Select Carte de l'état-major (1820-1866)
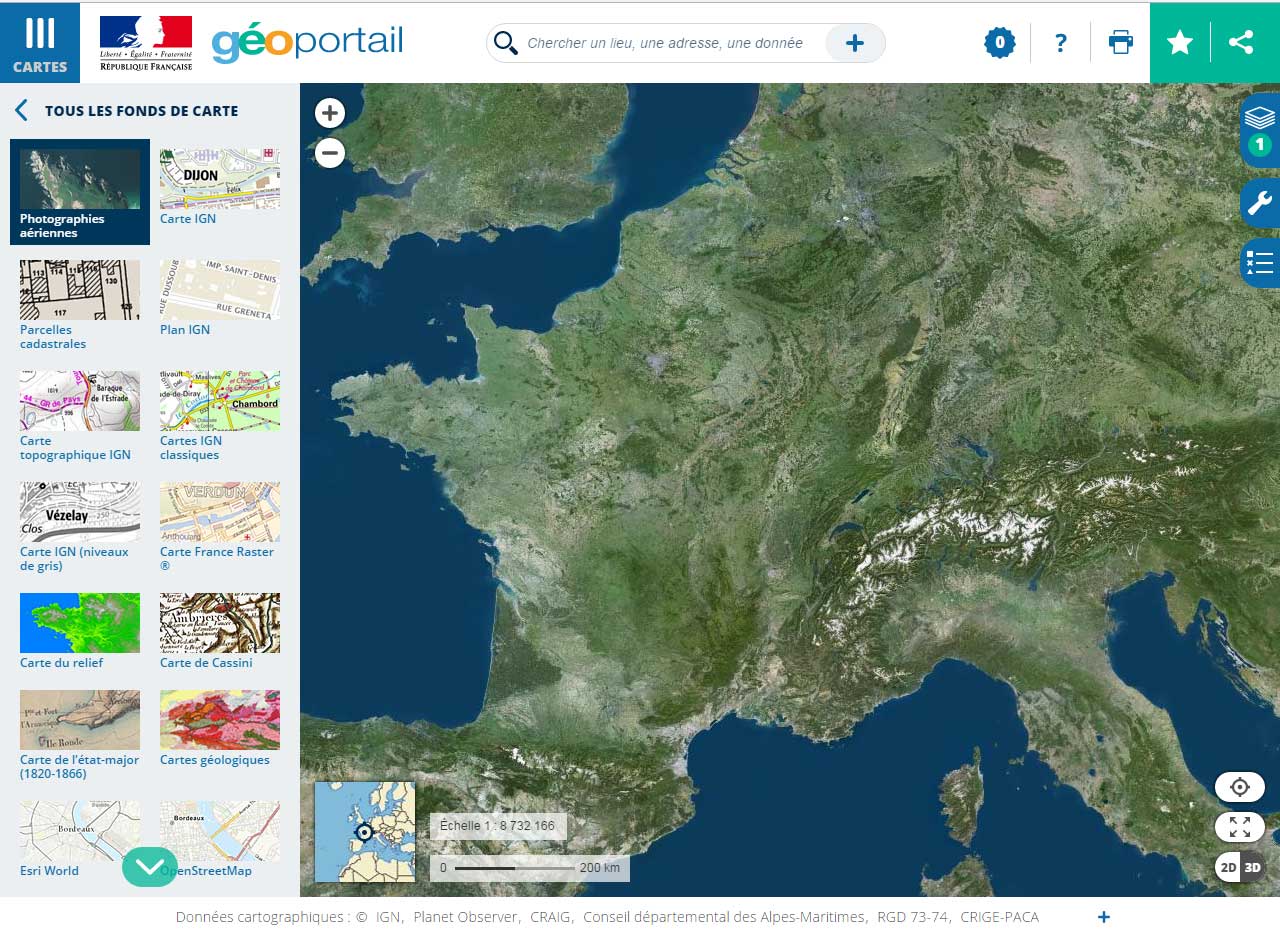The width and height of the screenshot is (1280, 937). coord(80,735)
